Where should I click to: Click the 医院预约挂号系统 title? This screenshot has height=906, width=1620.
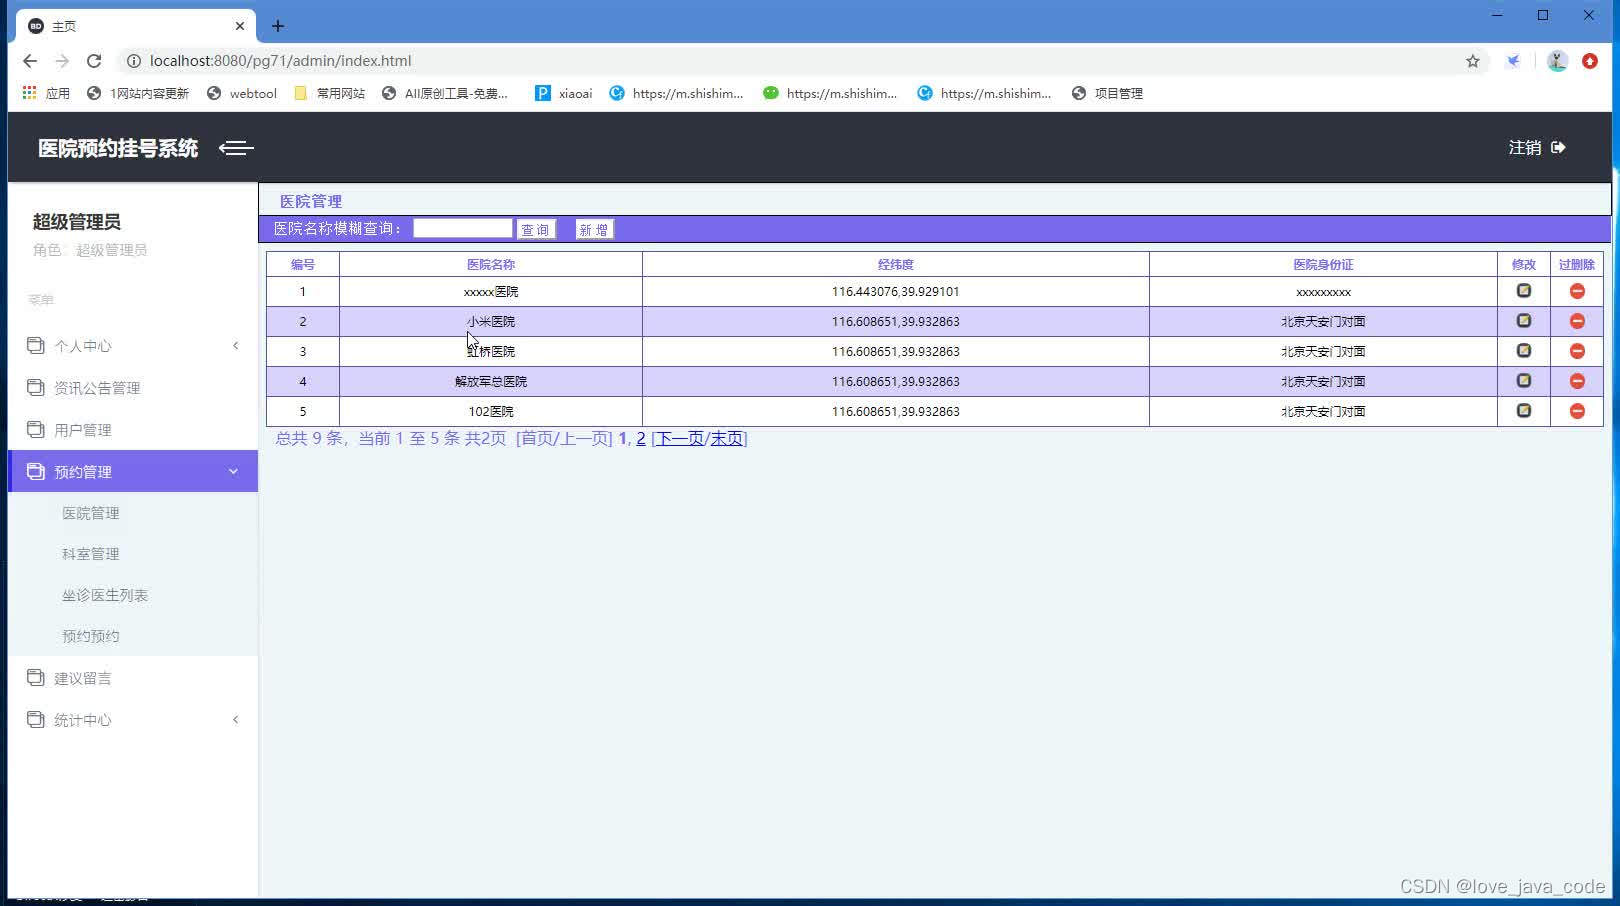click(118, 148)
